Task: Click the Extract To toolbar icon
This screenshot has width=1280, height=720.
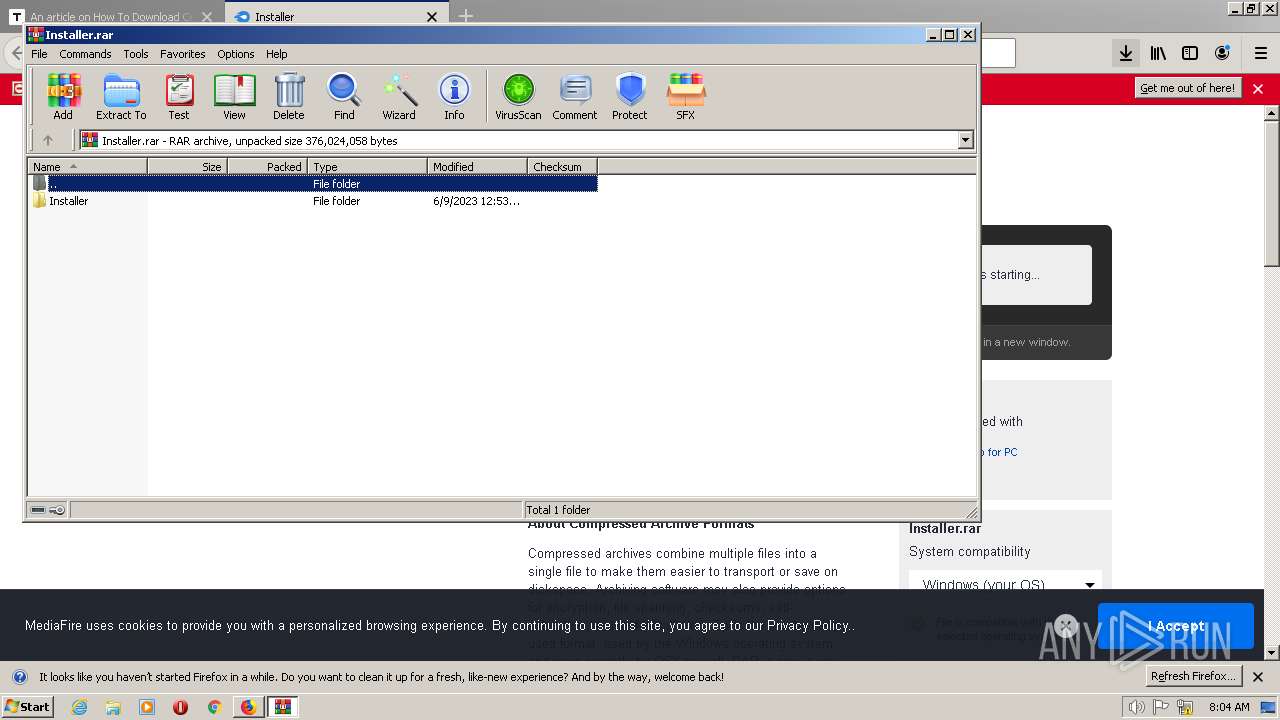Action: [x=121, y=97]
